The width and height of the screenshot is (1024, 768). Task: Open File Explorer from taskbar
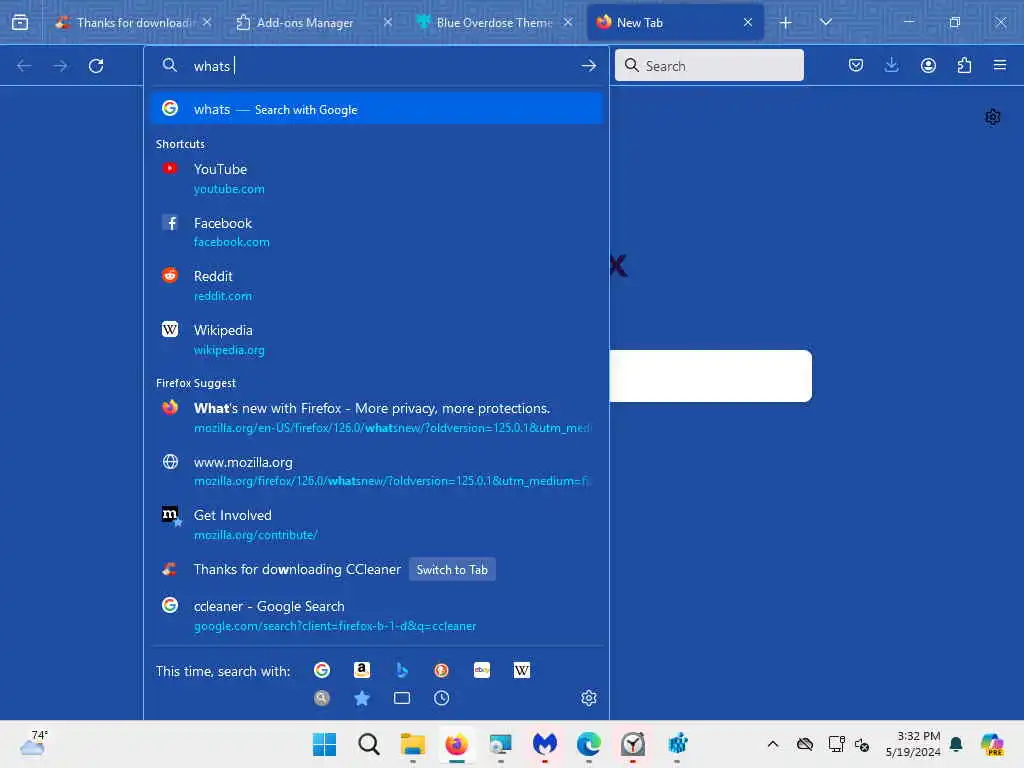tap(413, 744)
